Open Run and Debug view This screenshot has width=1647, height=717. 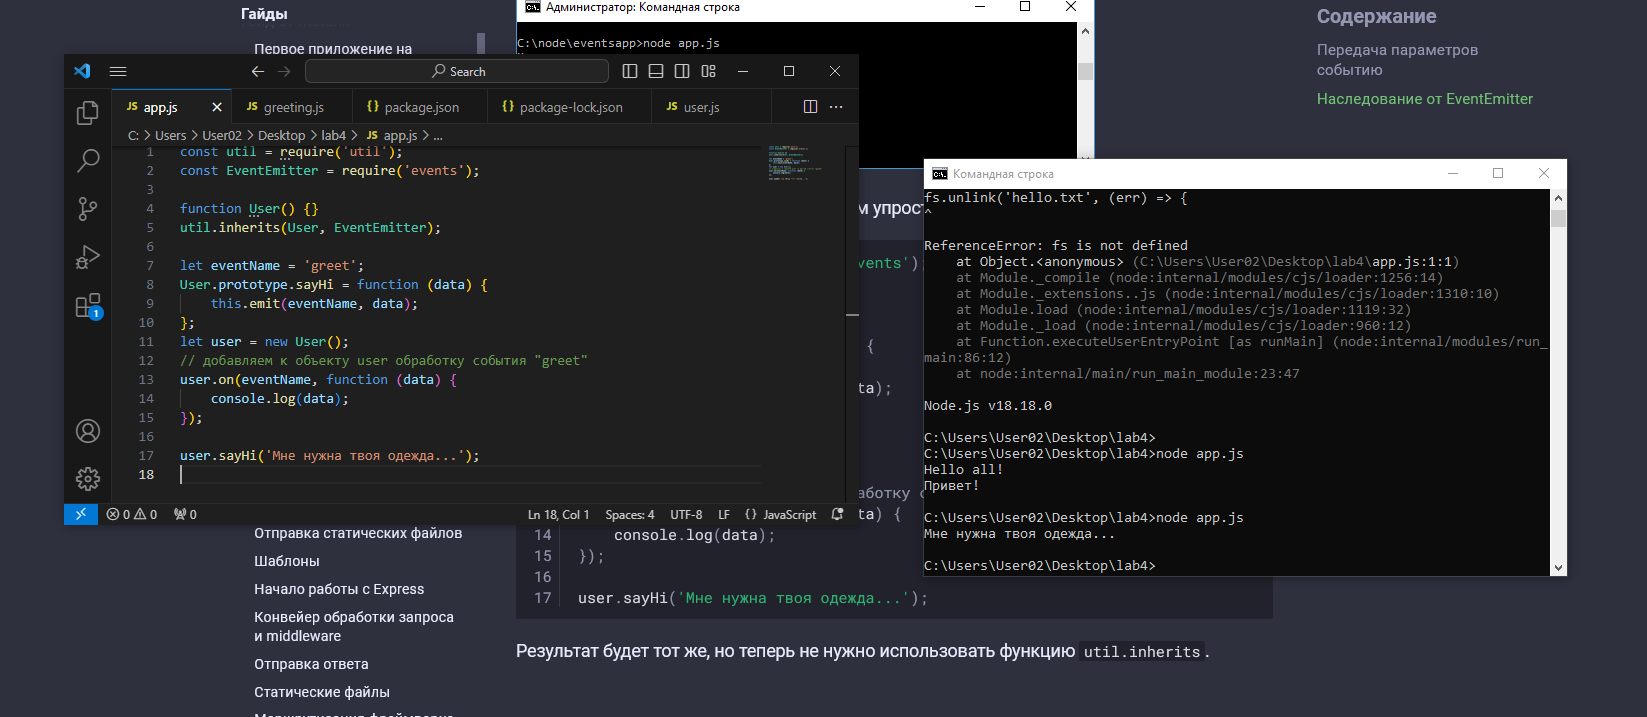tap(88, 257)
